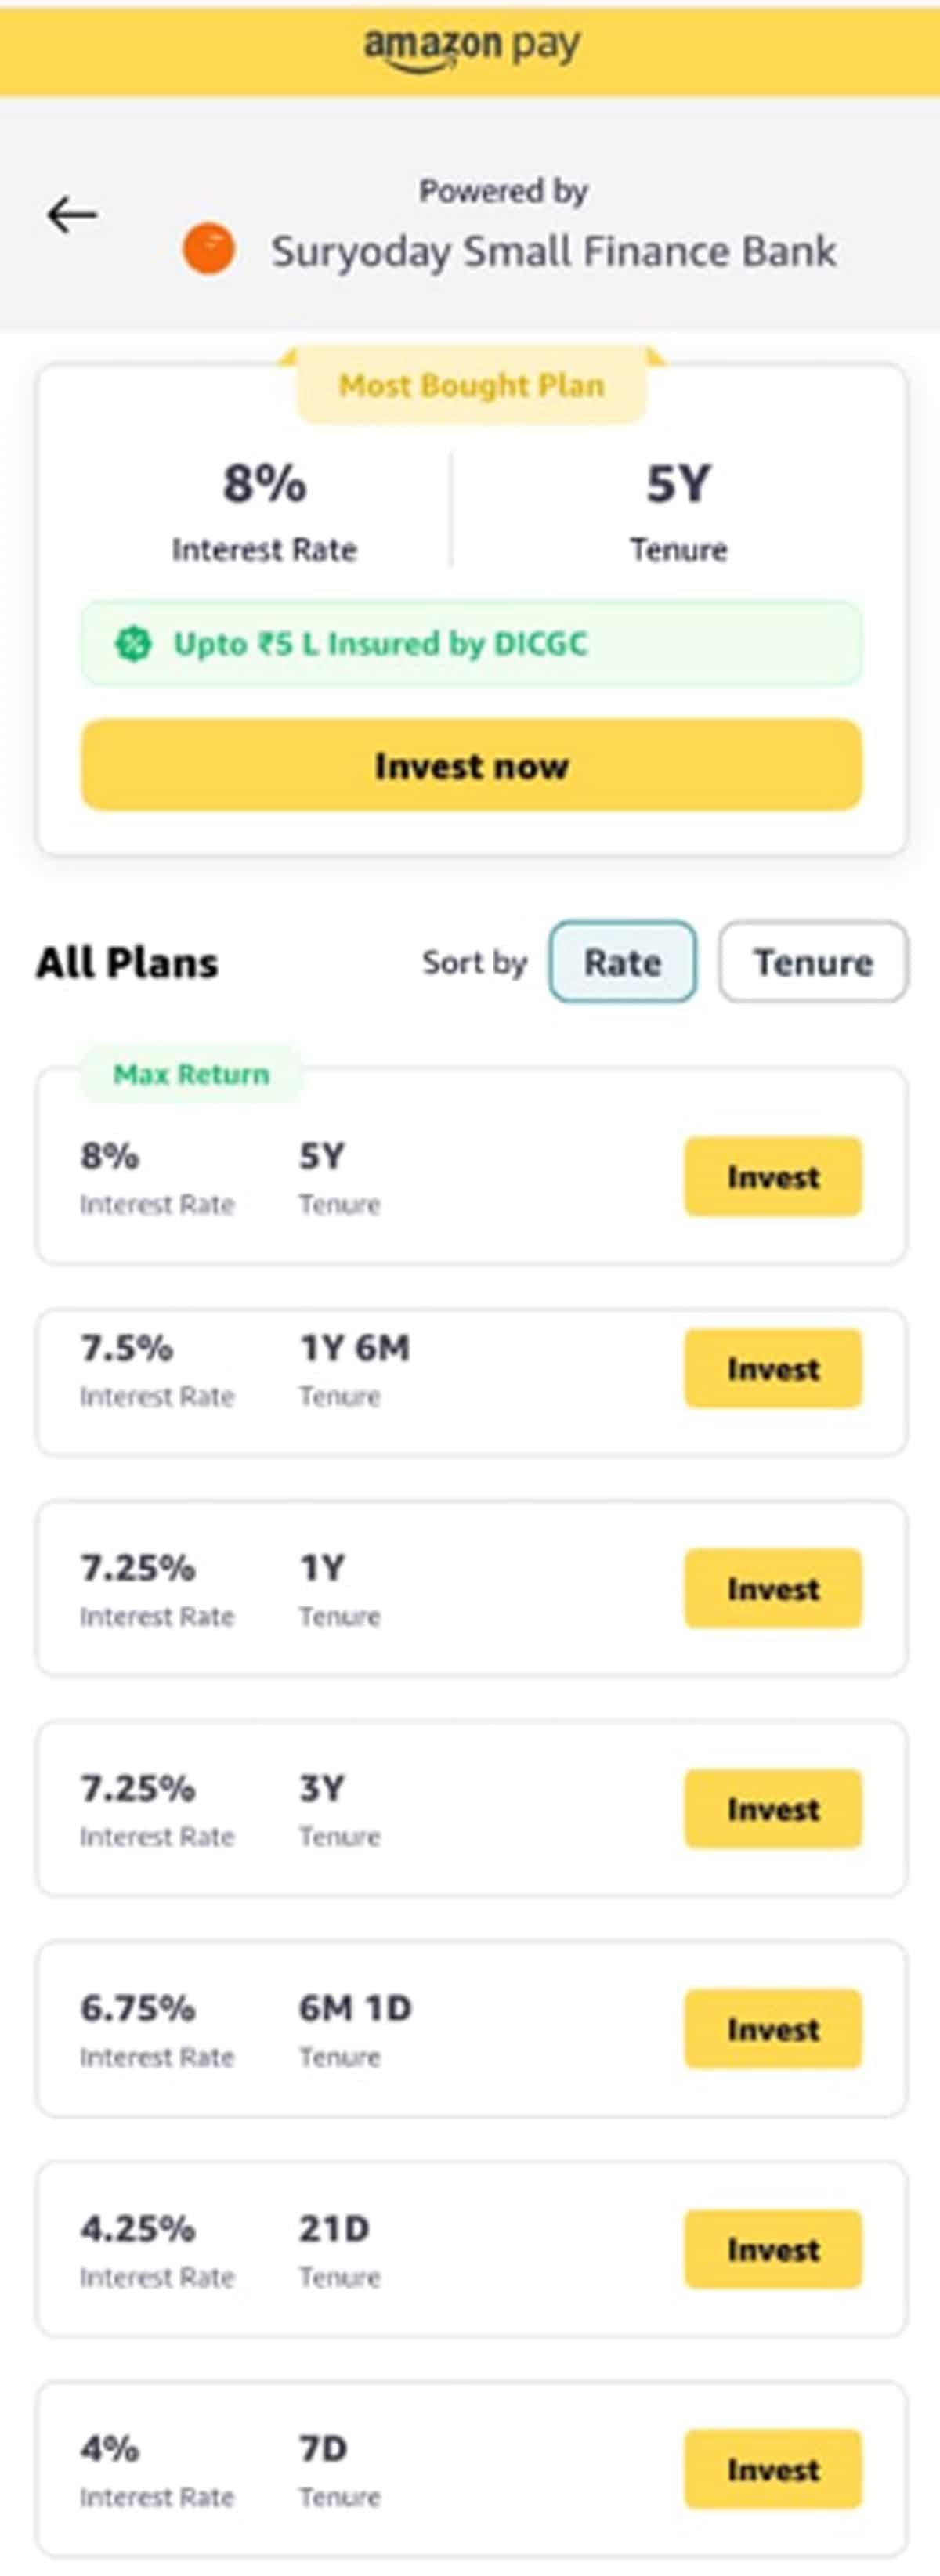Tap the Max Return label
Screen dimensions: 940x2576
[x=191, y=1074]
